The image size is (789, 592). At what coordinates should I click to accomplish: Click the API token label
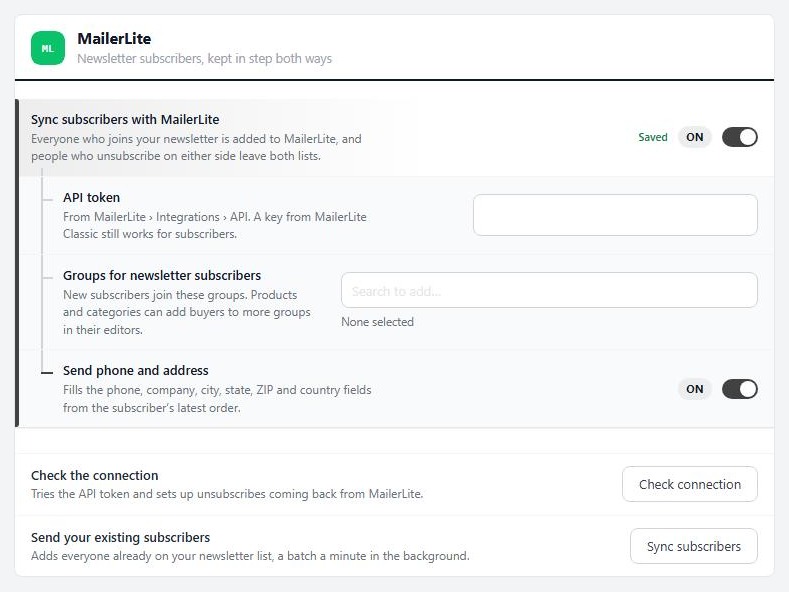(x=92, y=197)
